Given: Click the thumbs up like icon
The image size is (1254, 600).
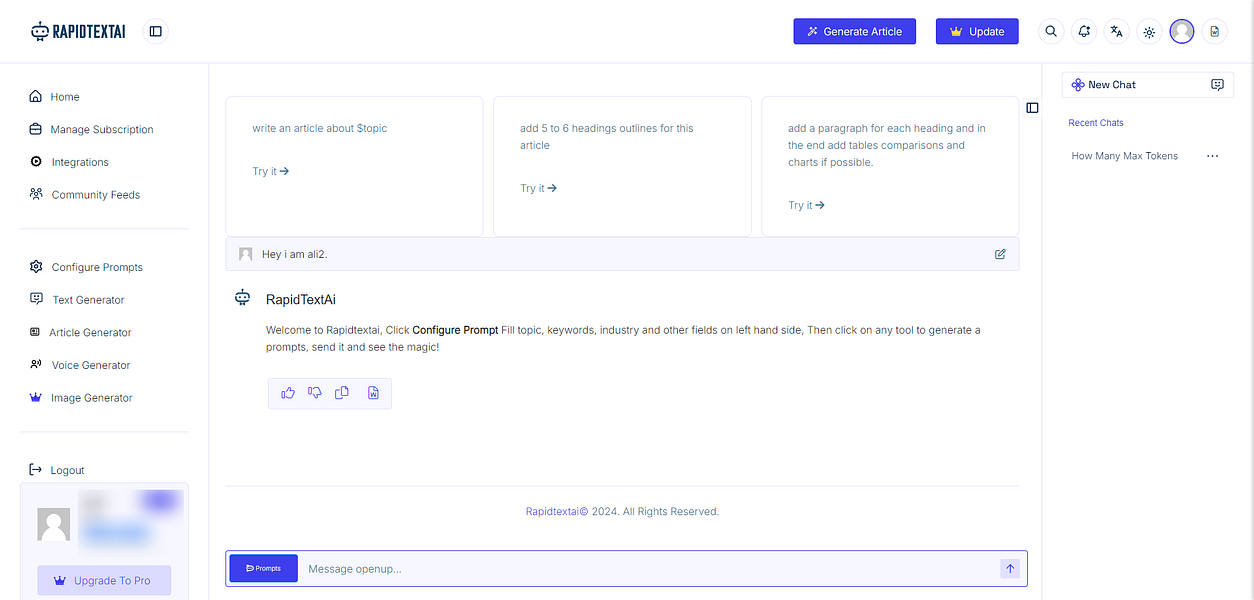Looking at the screenshot, I should point(288,393).
